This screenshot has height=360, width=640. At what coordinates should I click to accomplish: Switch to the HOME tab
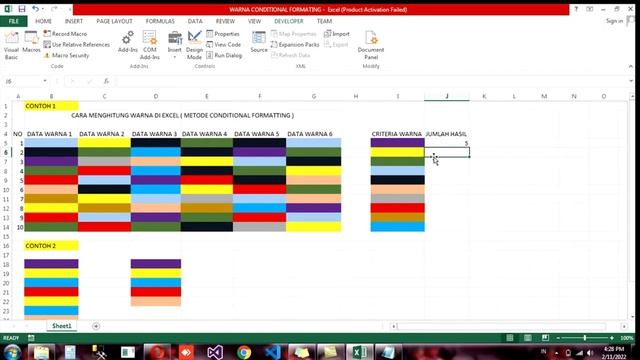click(43, 21)
